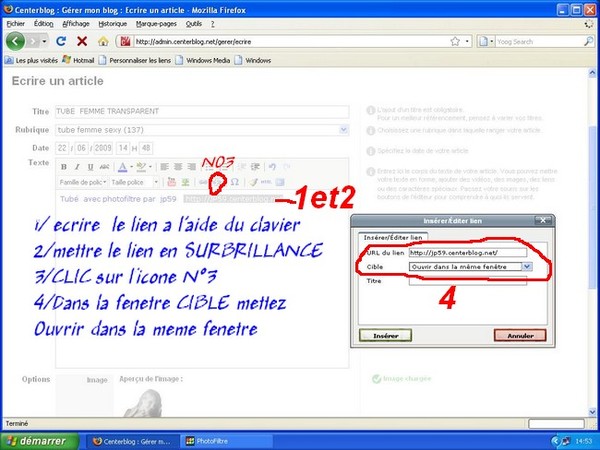
Task: Open the highlight color dropdown arrow
Action: point(150,167)
